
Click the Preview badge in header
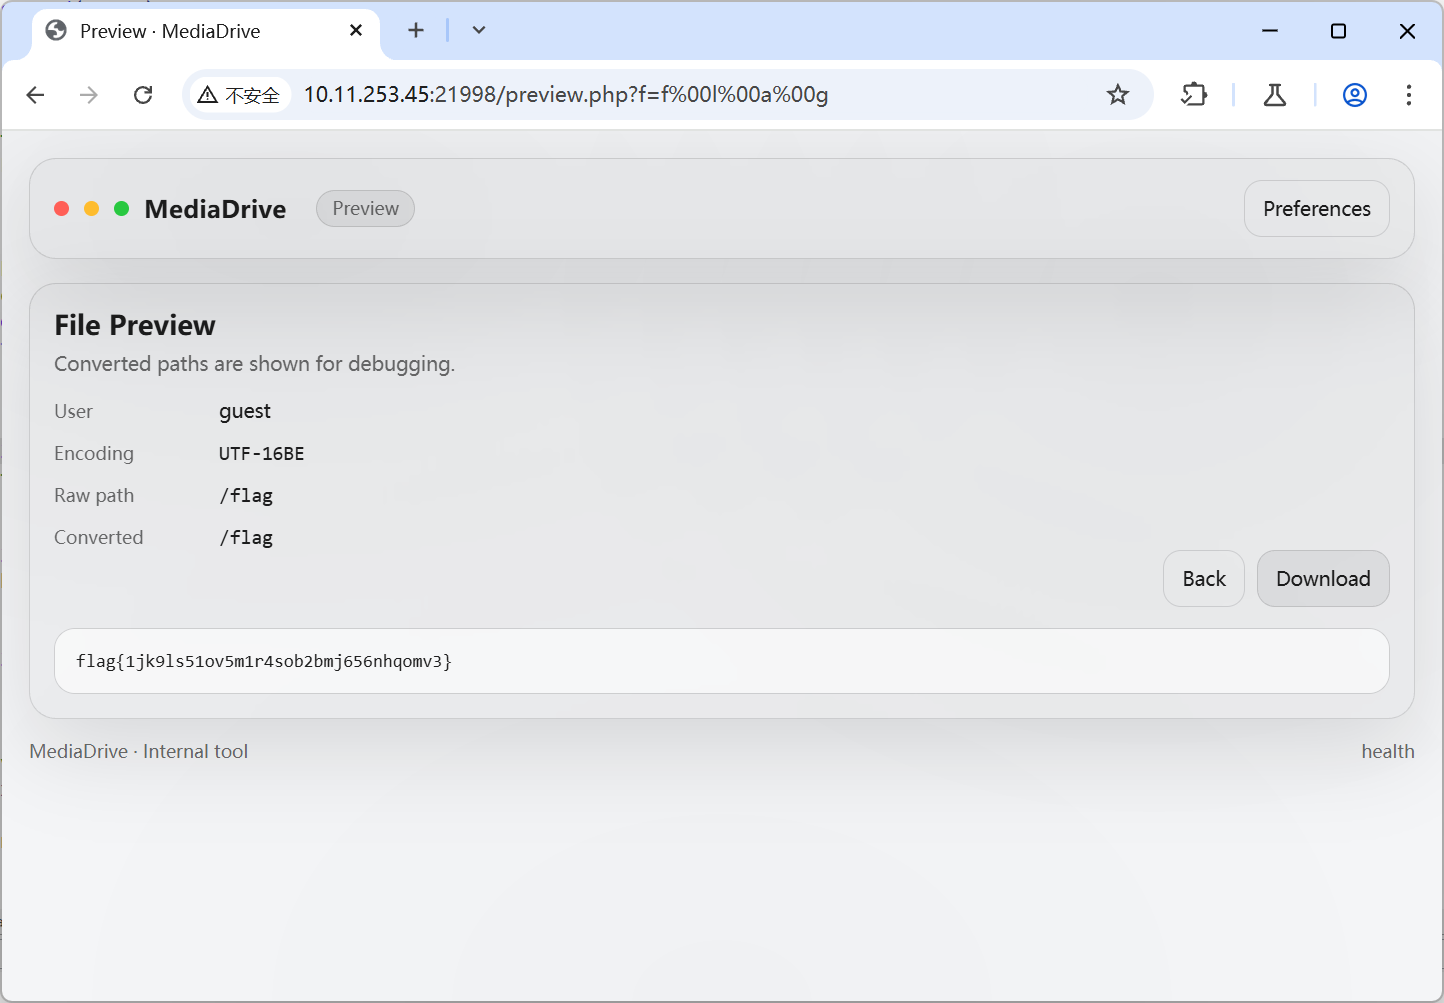point(365,209)
